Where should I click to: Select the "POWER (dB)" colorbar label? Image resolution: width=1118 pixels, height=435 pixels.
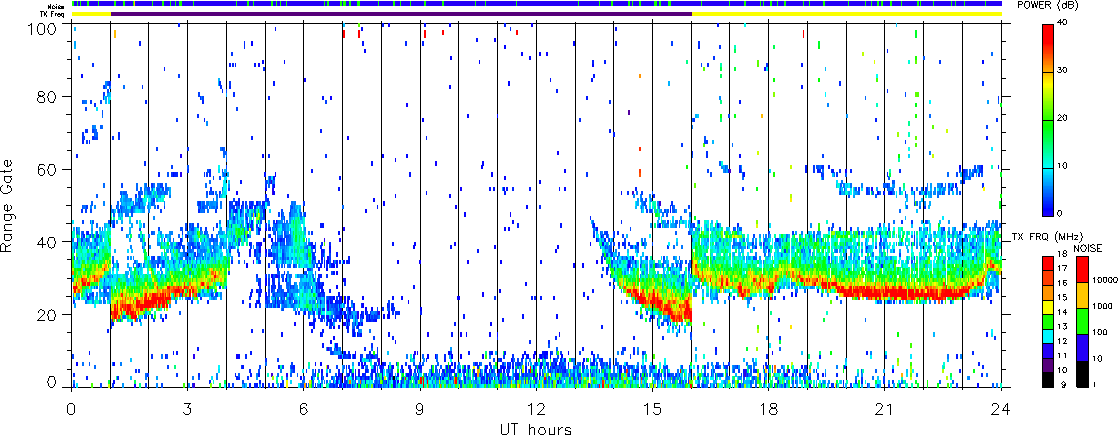[1047, 5]
